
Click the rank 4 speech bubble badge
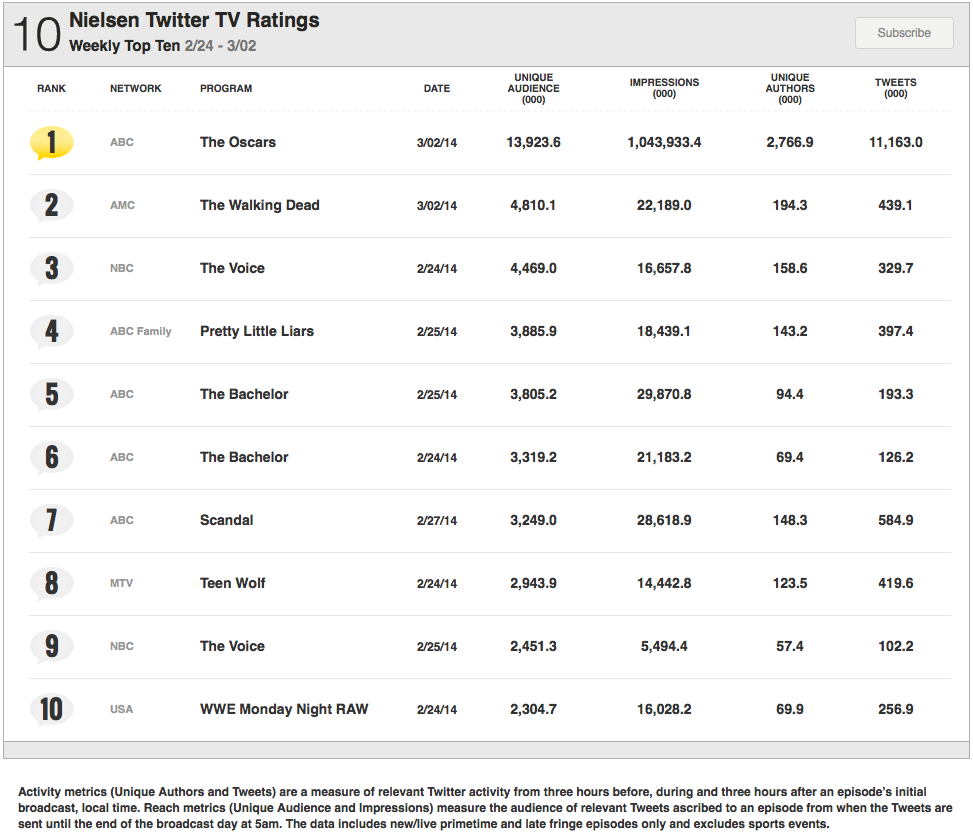[52, 331]
